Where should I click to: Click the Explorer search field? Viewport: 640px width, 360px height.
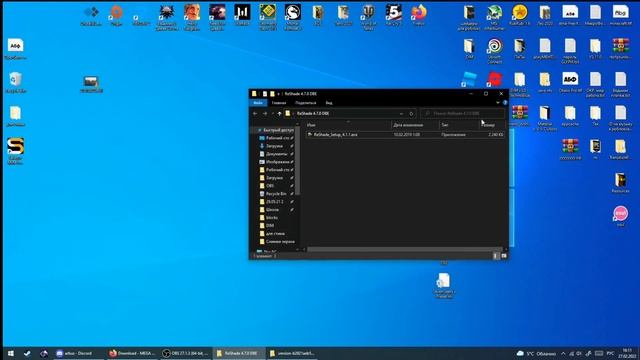click(462, 113)
